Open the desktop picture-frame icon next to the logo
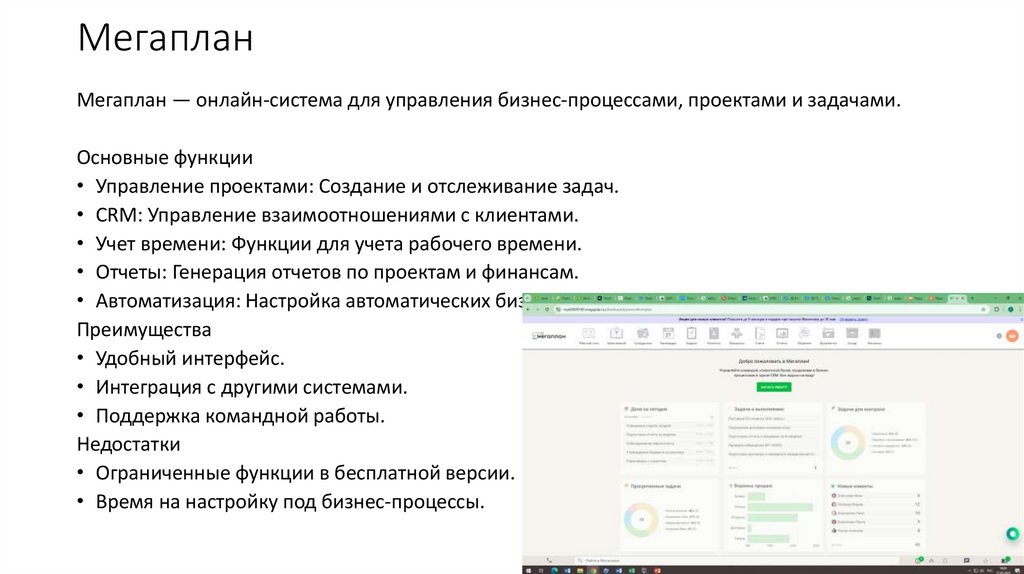This screenshot has height=574, width=1024. tap(588, 334)
